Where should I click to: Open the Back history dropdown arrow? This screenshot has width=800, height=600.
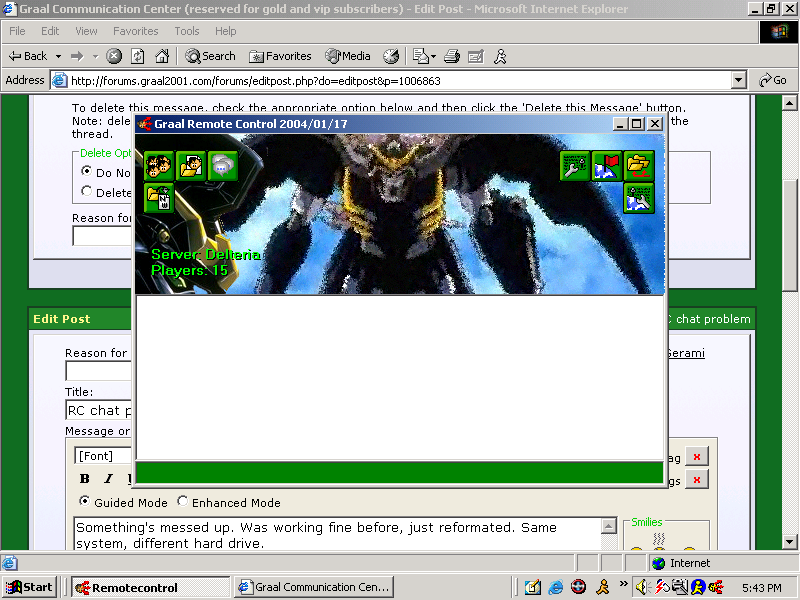pos(58,56)
